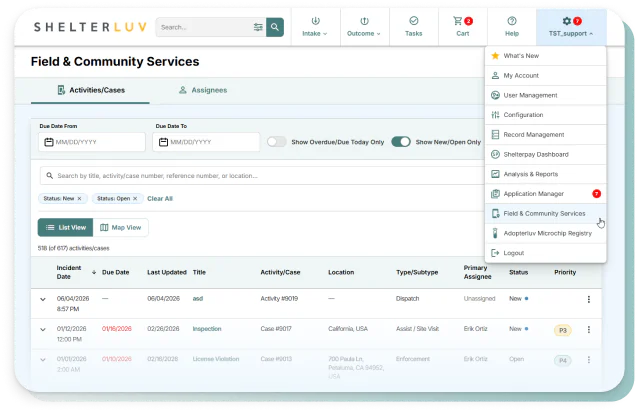
Task: Click the Due Date column header
Action: tap(116, 272)
